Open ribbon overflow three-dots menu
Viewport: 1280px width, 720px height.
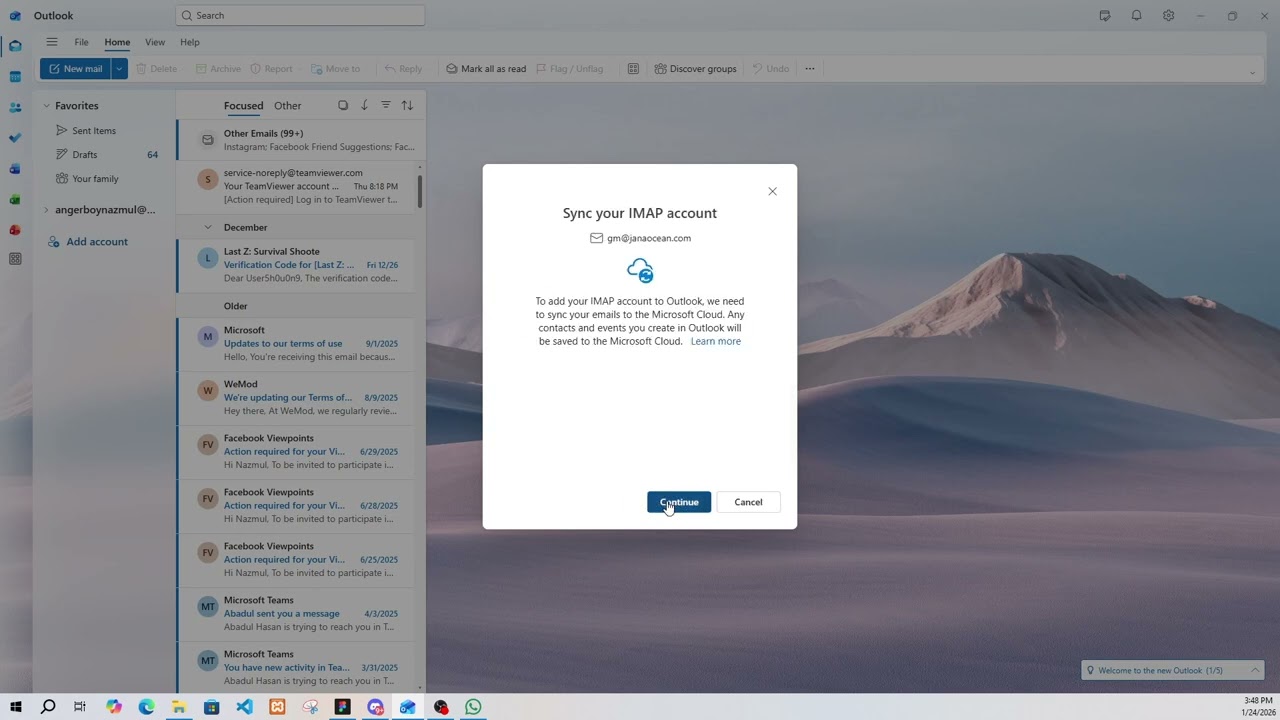[810, 69]
